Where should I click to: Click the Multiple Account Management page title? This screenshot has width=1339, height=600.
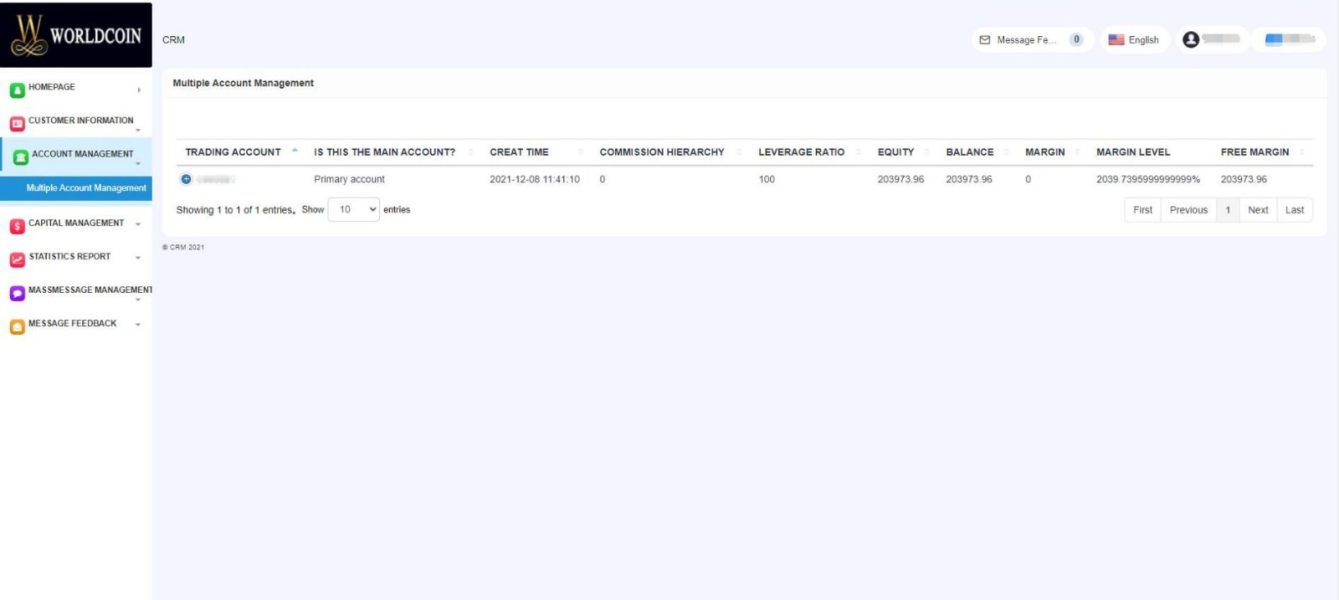point(243,83)
